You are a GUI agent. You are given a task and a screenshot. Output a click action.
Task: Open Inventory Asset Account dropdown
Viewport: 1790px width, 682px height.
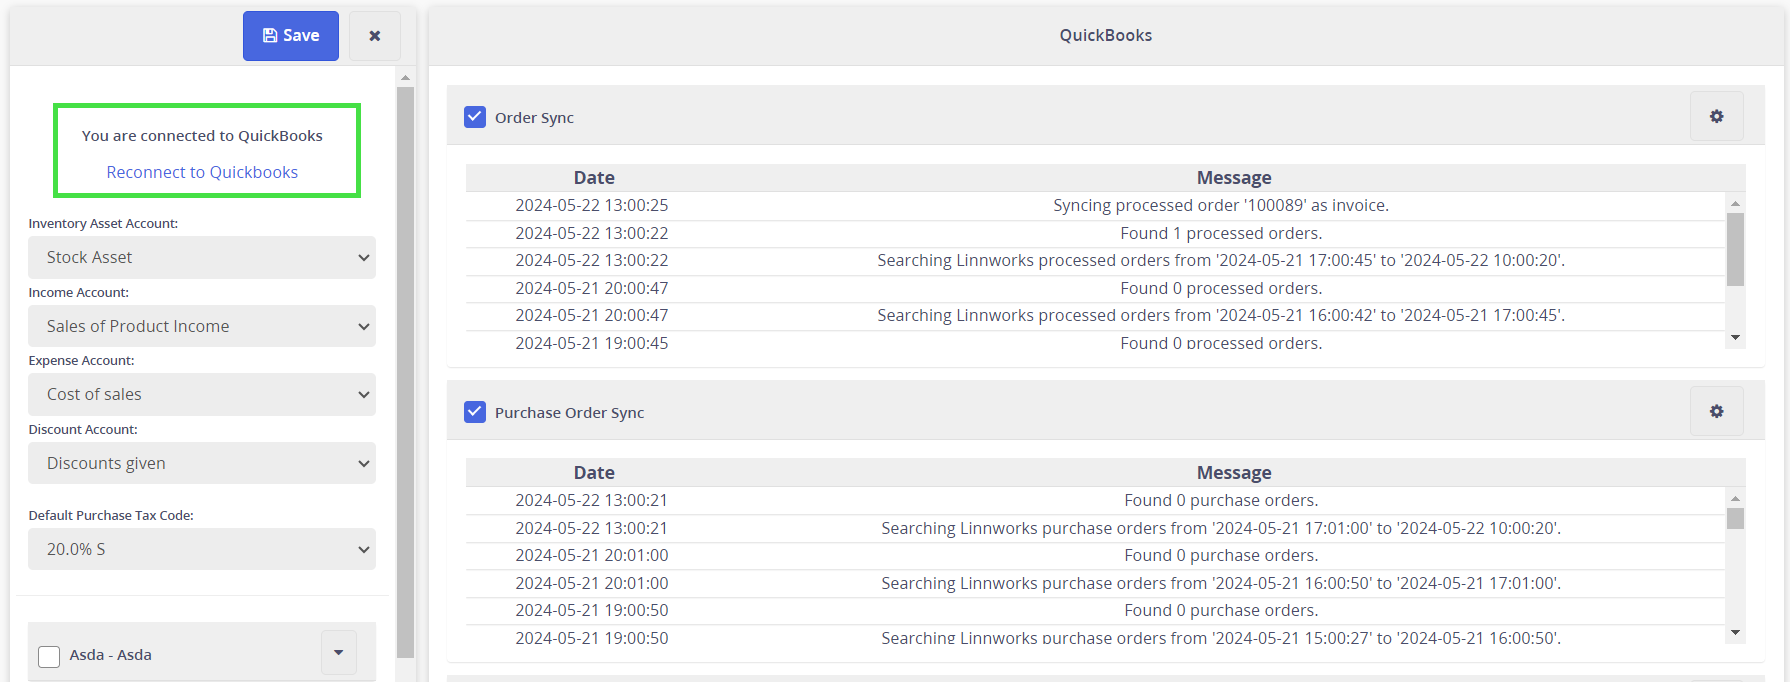point(202,257)
